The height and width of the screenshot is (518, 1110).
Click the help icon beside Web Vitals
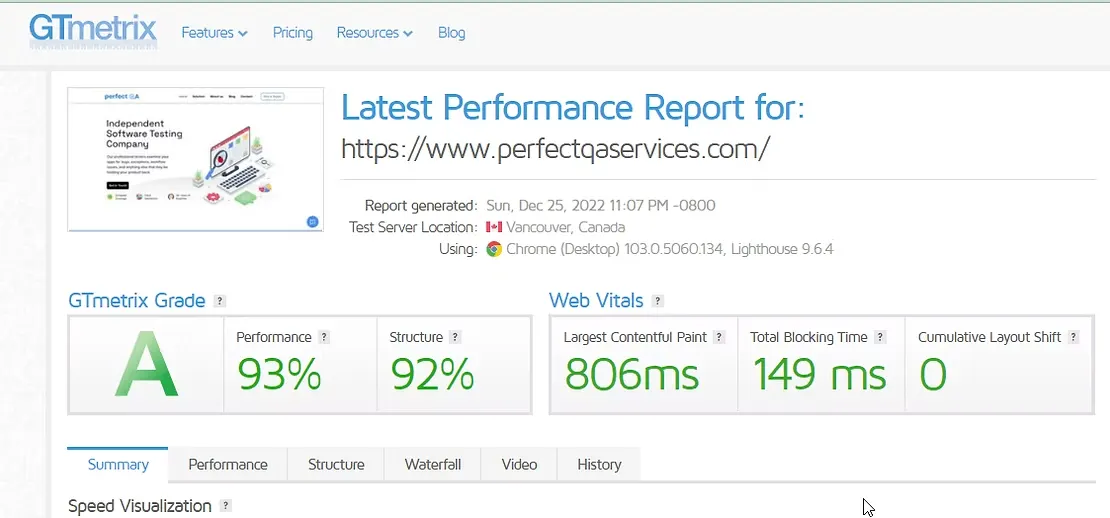[x=658, y=301]
